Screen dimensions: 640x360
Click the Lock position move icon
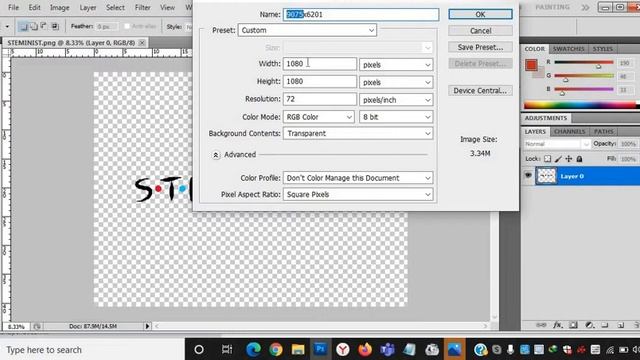click(569, 159)
